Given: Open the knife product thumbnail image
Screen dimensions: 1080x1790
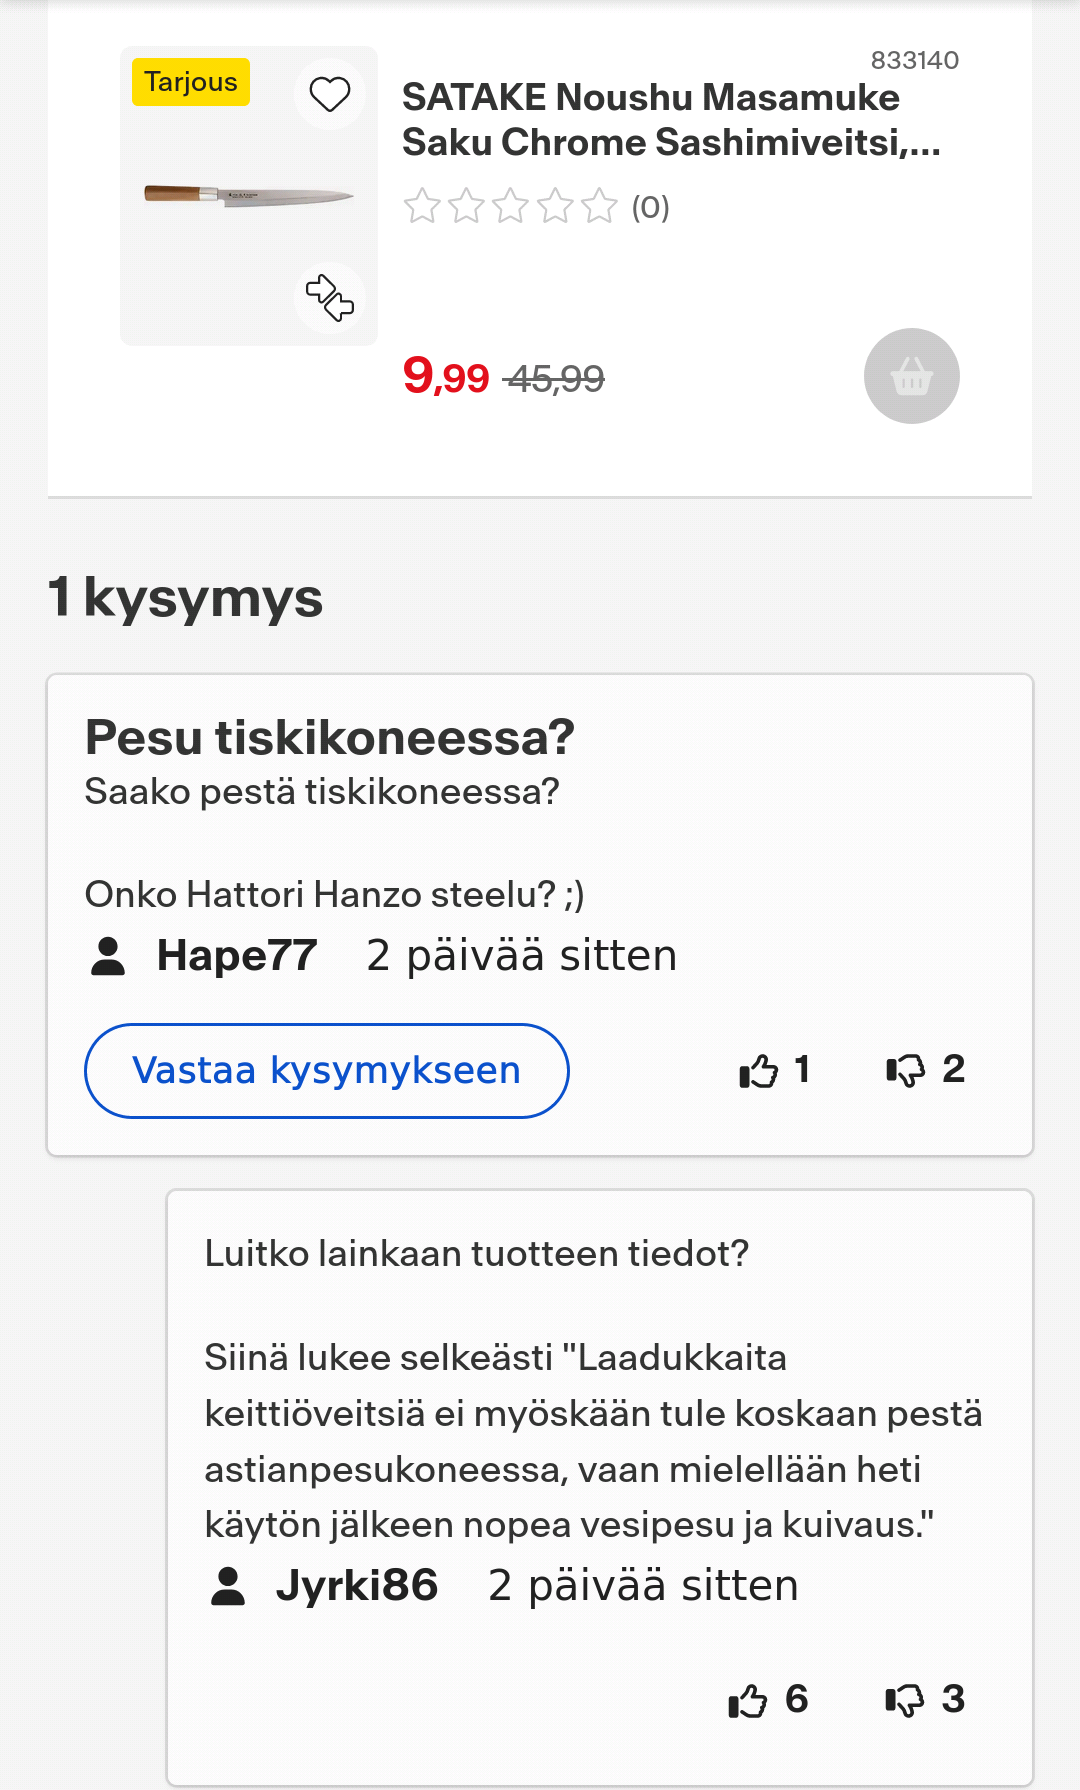Looking at the screenshot, I should click(248, 195).
